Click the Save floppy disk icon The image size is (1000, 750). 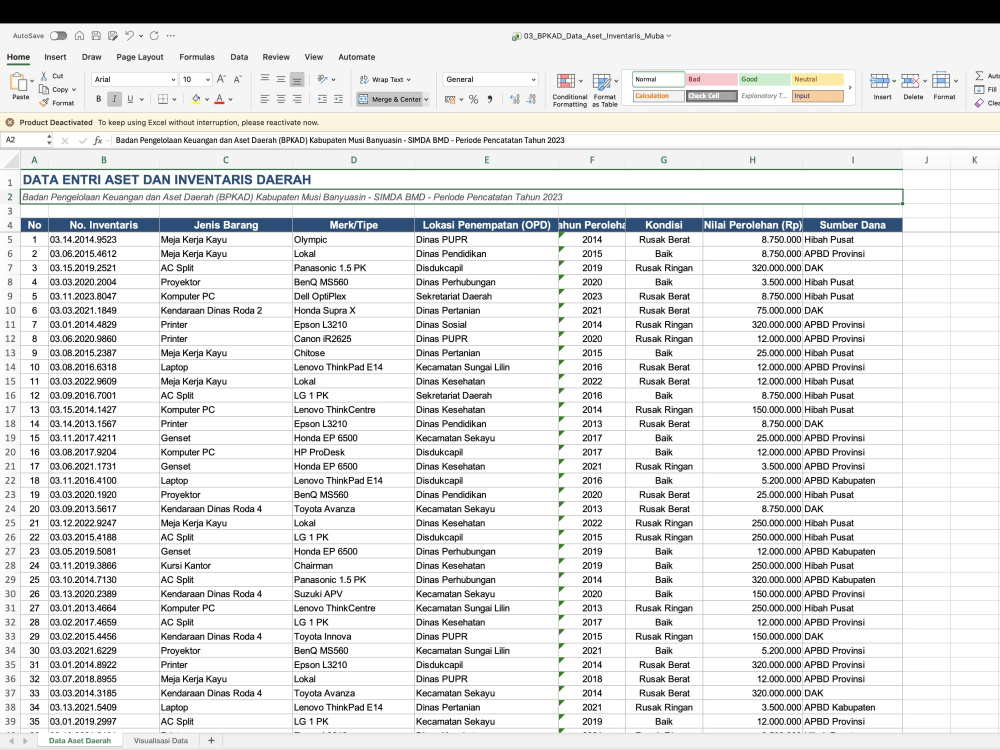coord(96,36)
